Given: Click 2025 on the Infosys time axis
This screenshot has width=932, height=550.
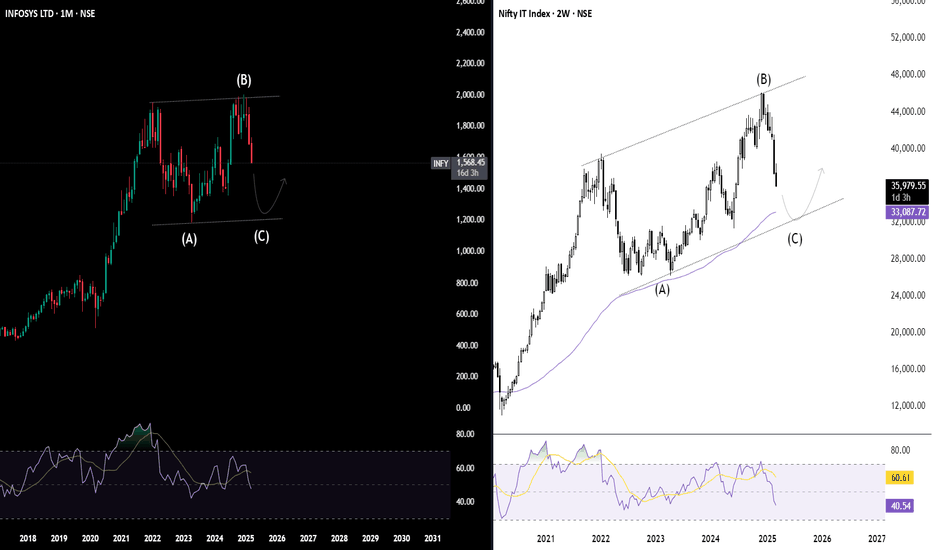Looking at the screenshot, I should (245, 539).
